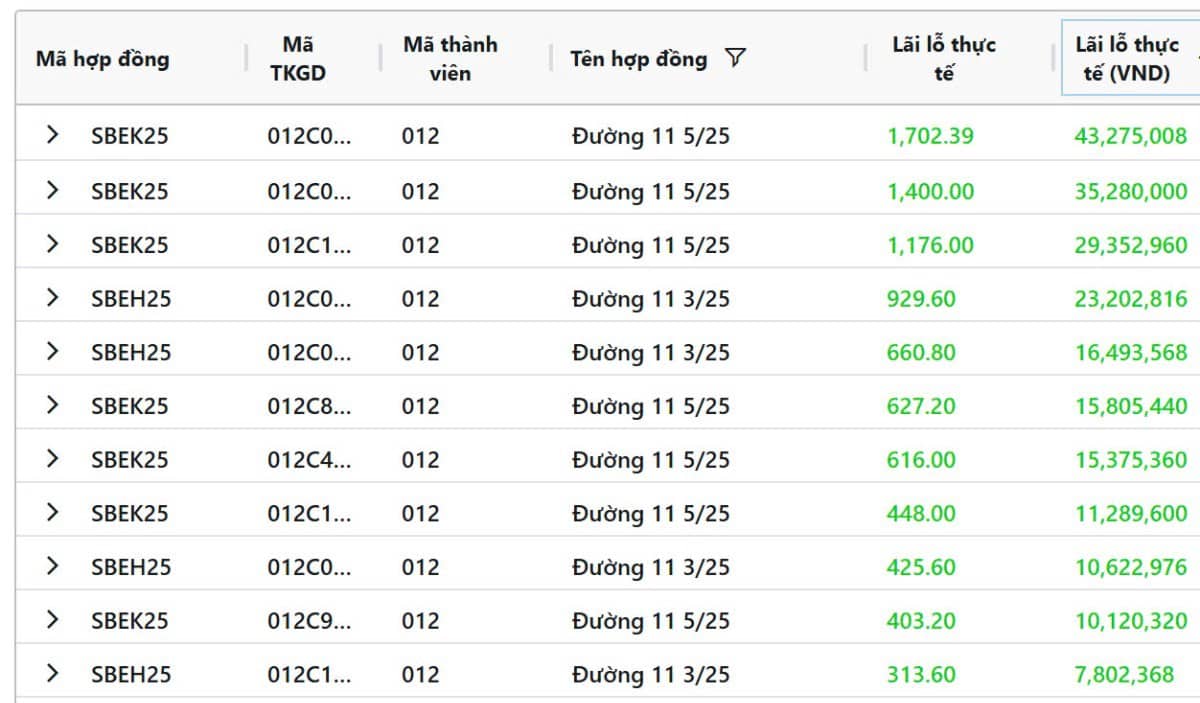Screen dimensions: 1200x703
Task: Select the value 616.00
Action: pyautogui.click(x=921, y=460)
